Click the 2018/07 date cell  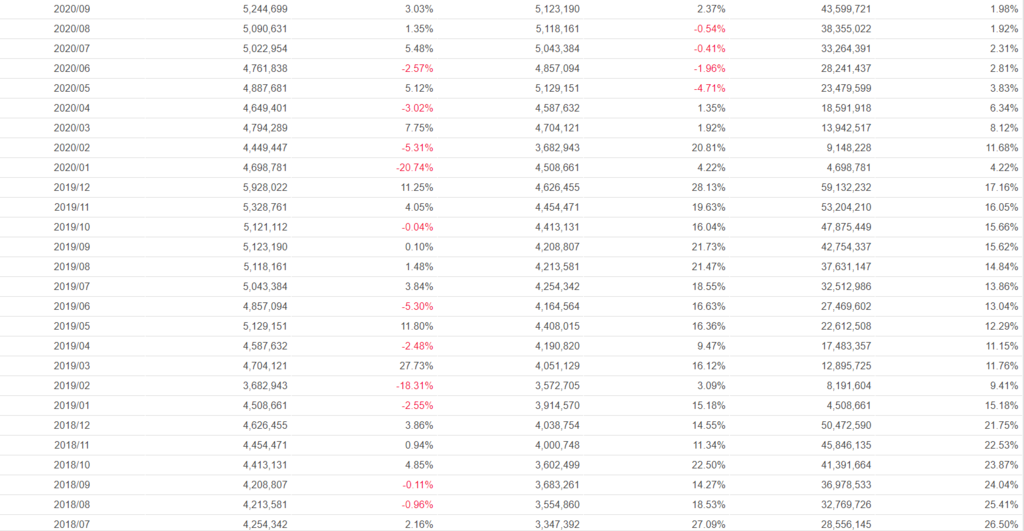pyautogui.click(x=70, y=524)
